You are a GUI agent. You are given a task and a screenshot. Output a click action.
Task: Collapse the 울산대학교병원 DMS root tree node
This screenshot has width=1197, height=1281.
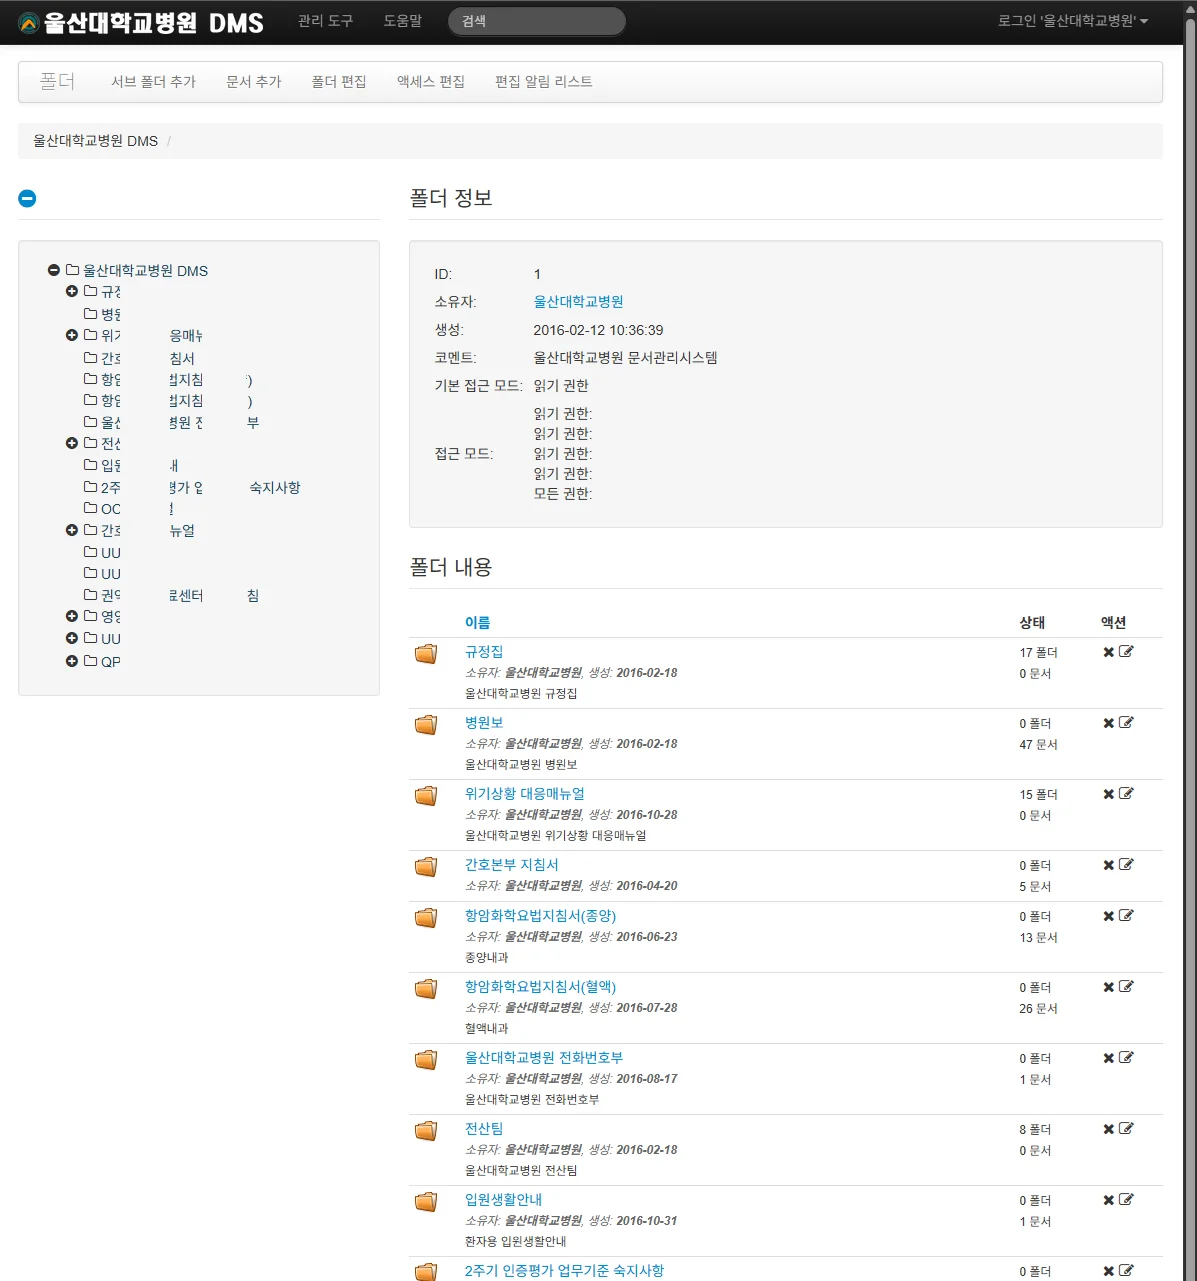click(x=54, y=270)
